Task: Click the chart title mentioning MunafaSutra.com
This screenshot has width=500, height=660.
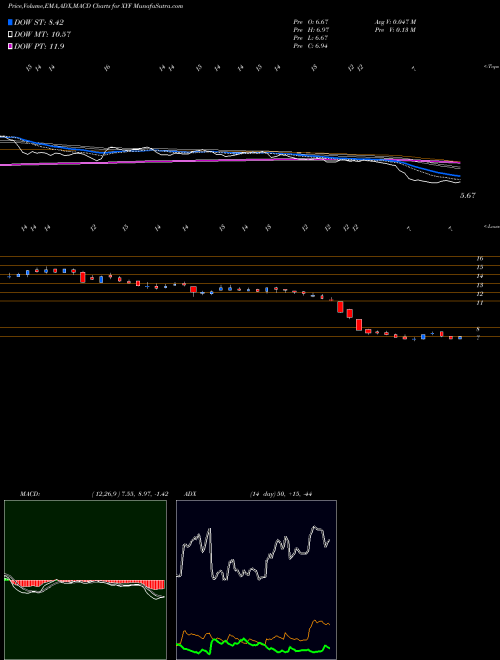Action: [x=95, y=7]
